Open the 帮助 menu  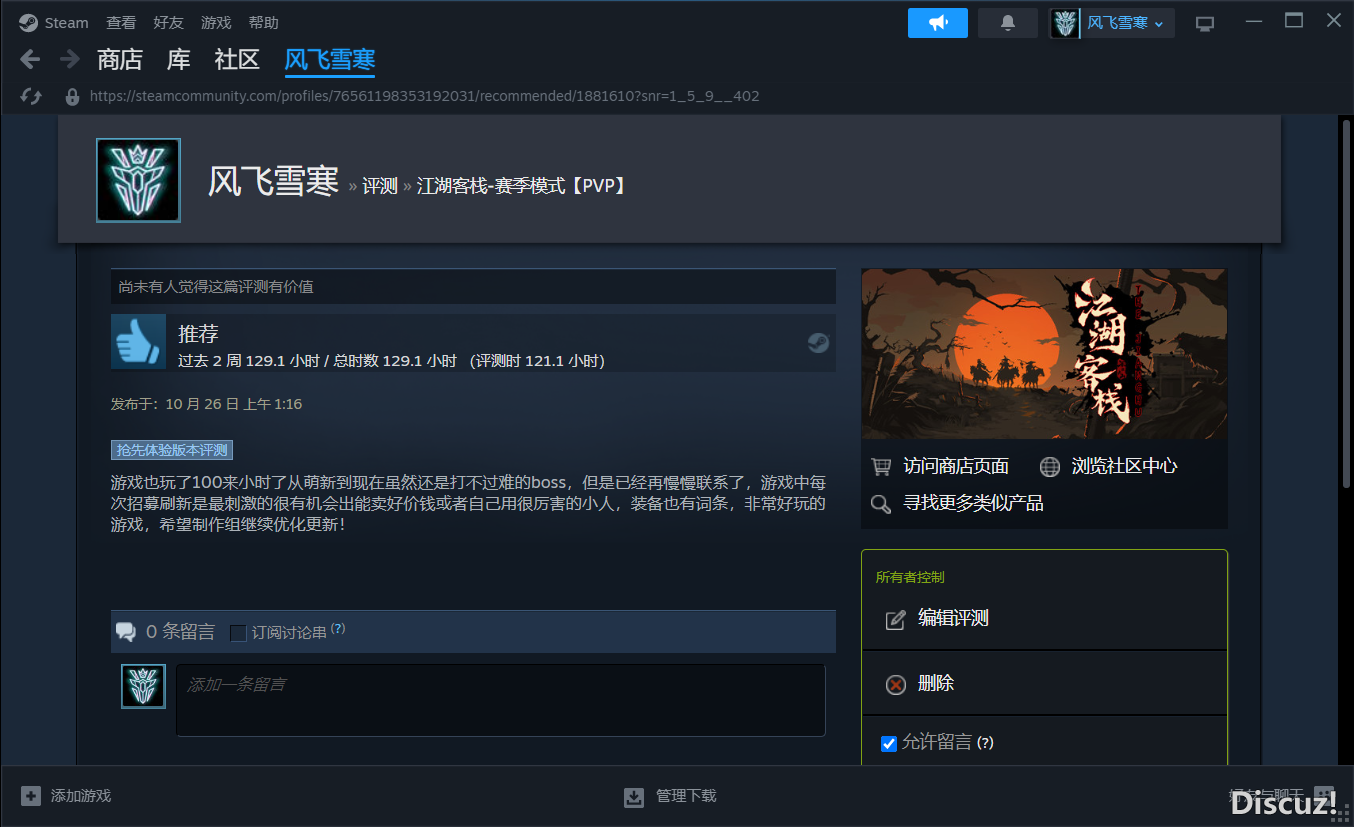coord(263,22)
